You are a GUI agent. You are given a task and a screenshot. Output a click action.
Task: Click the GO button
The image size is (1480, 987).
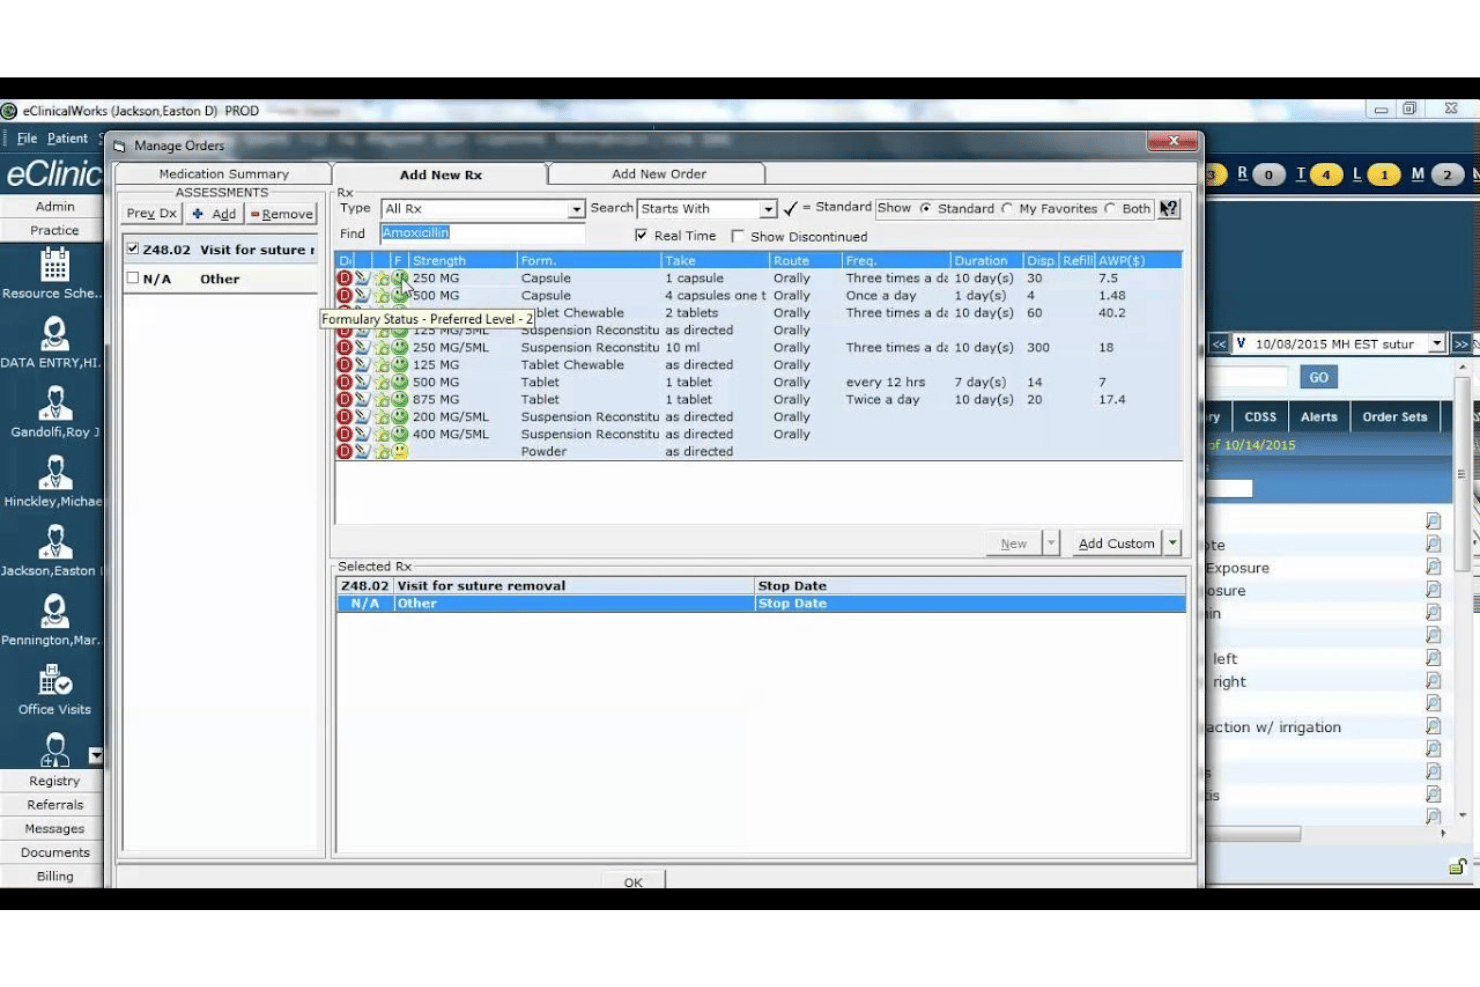[1318, 377]
